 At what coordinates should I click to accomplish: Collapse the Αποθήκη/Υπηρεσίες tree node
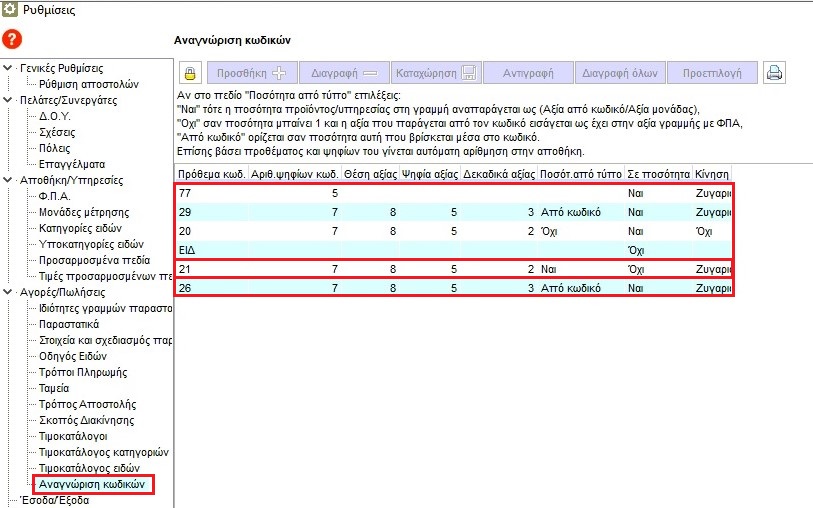tap(8, 180)
